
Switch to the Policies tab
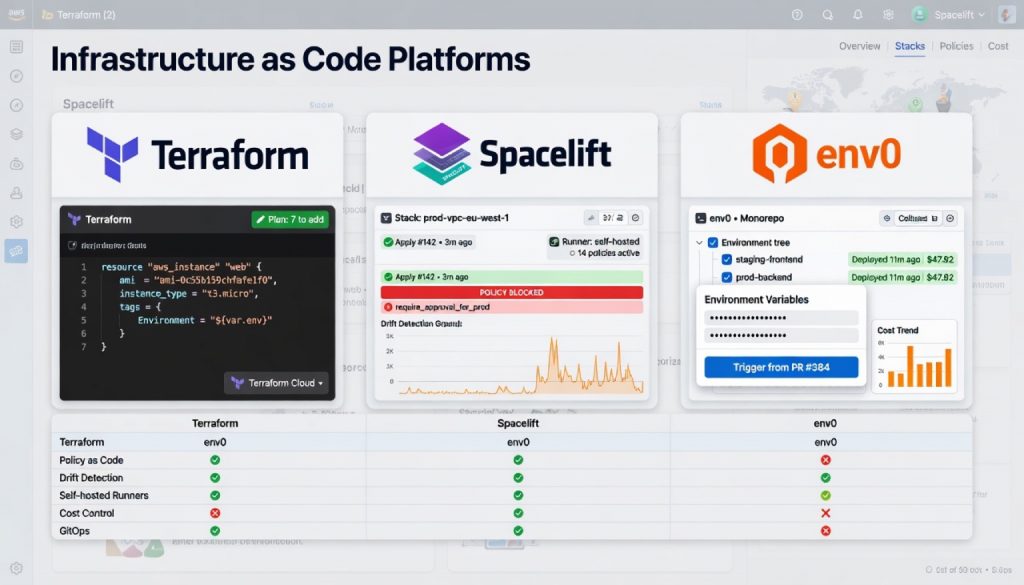pyautogui.click(x=956, y=46)
